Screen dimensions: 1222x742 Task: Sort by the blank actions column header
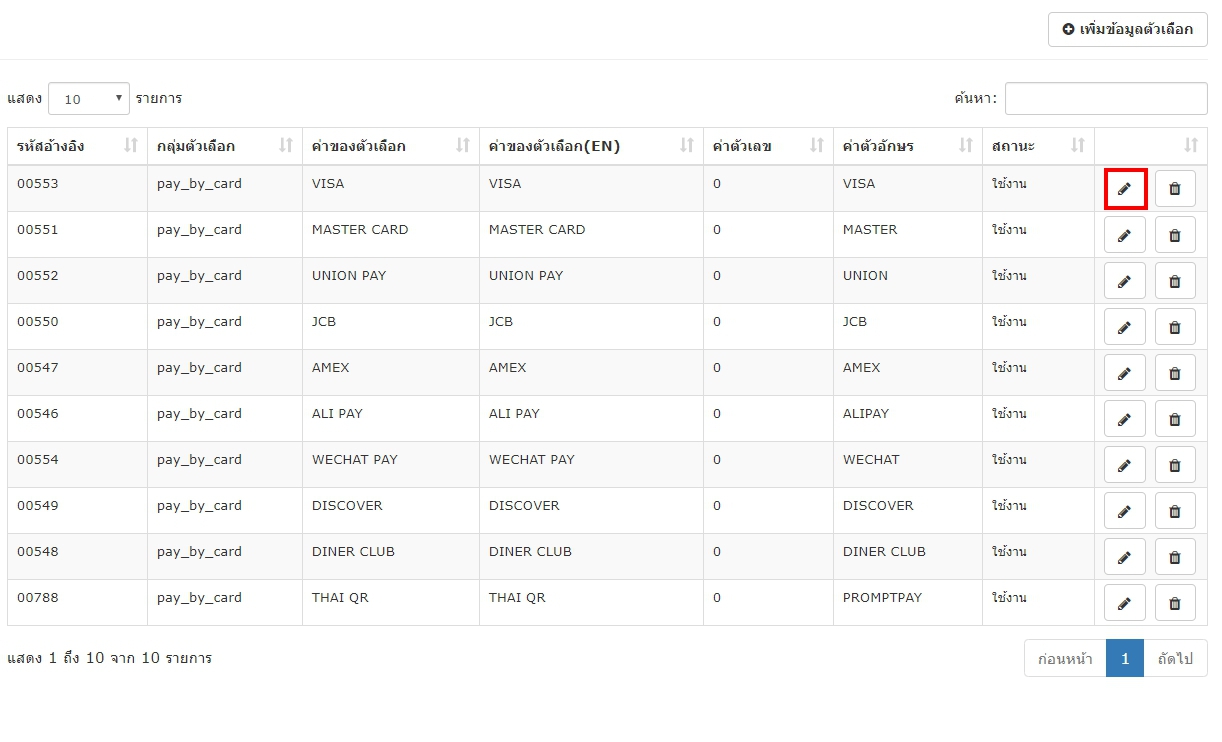click(1151, 146)
